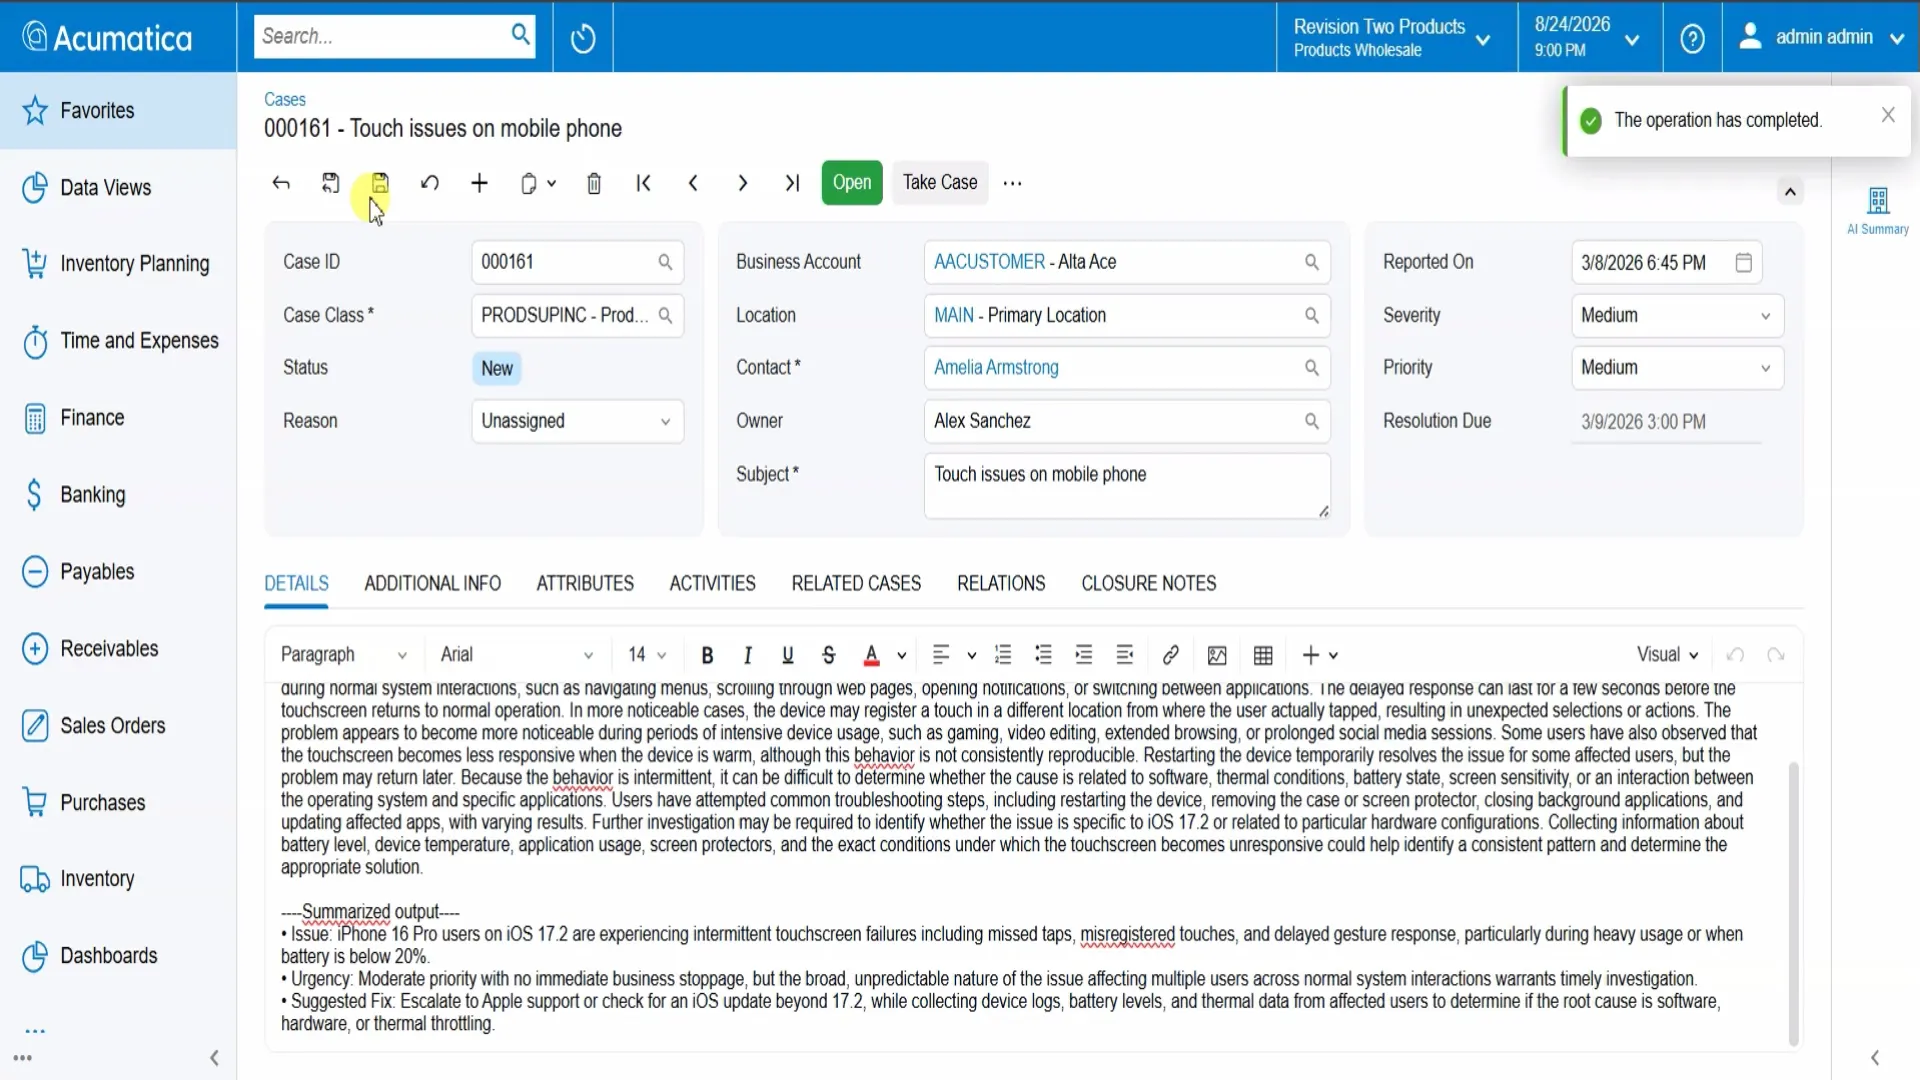
Task: Open the Severity dropdown
Action: click(1677, 315)
